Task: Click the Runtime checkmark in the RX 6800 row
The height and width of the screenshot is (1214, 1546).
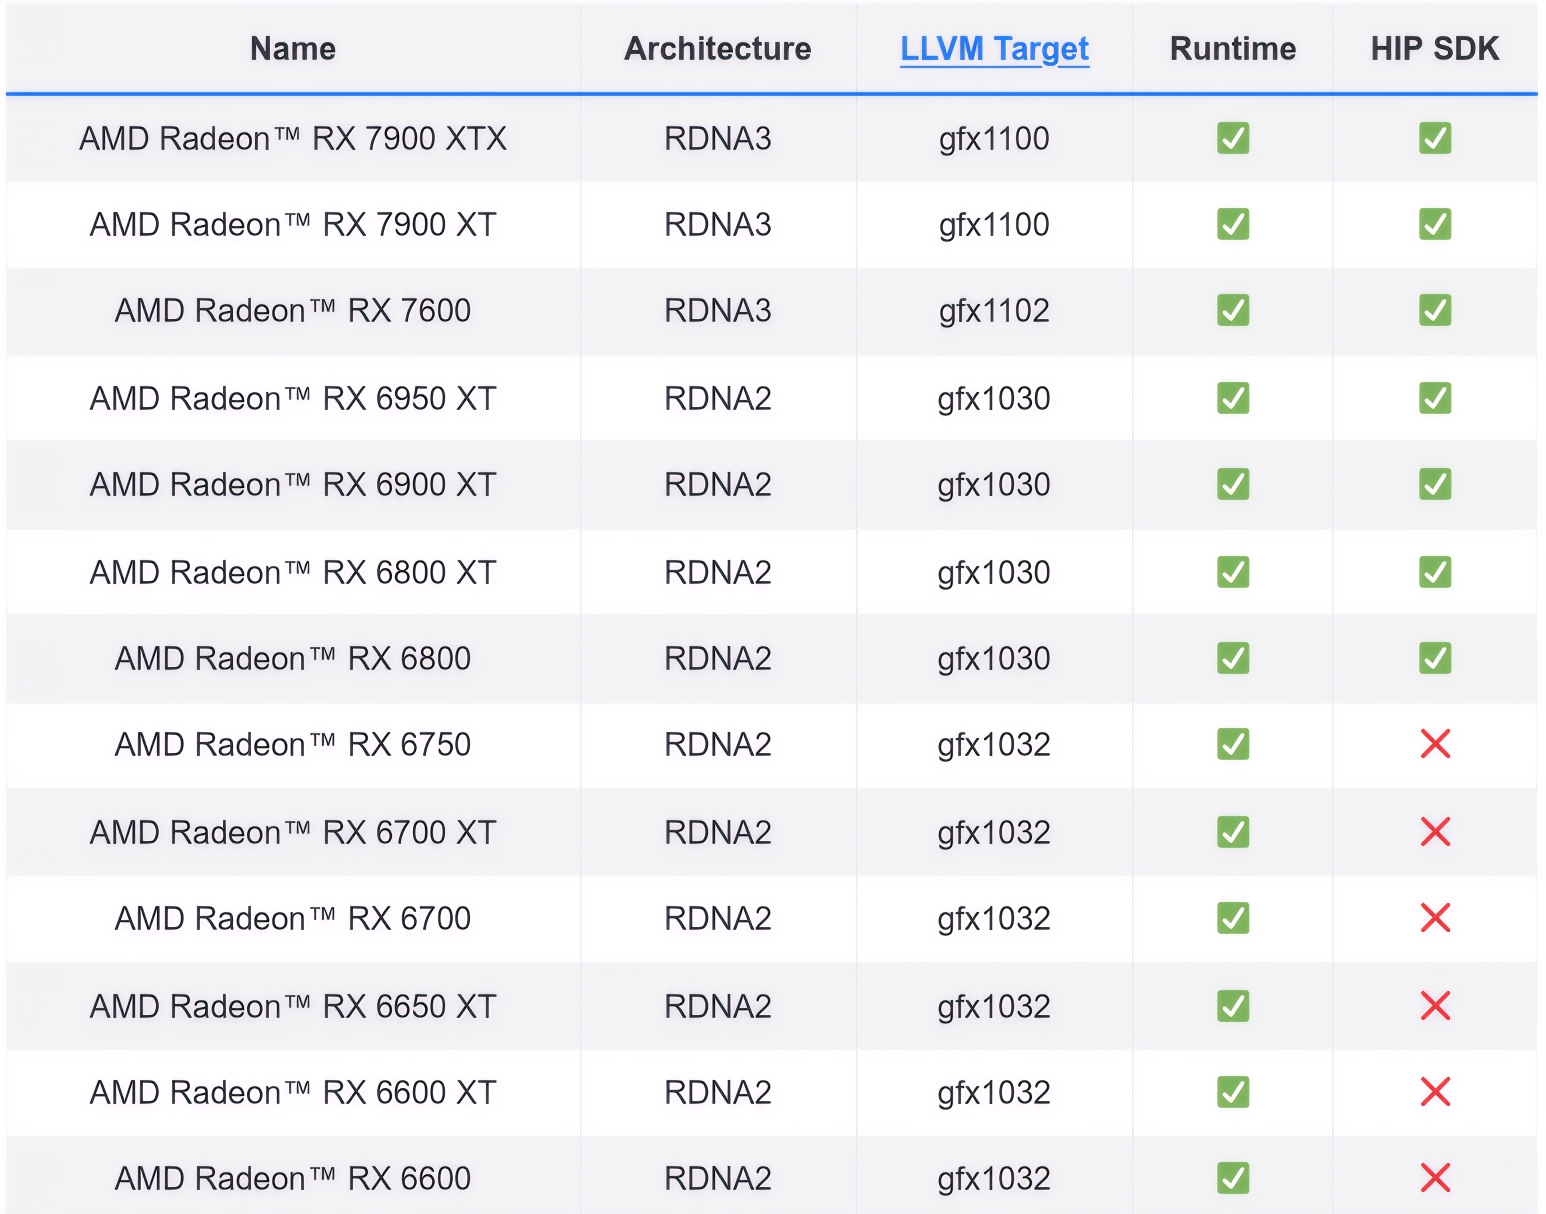Action: (1233, 658)
